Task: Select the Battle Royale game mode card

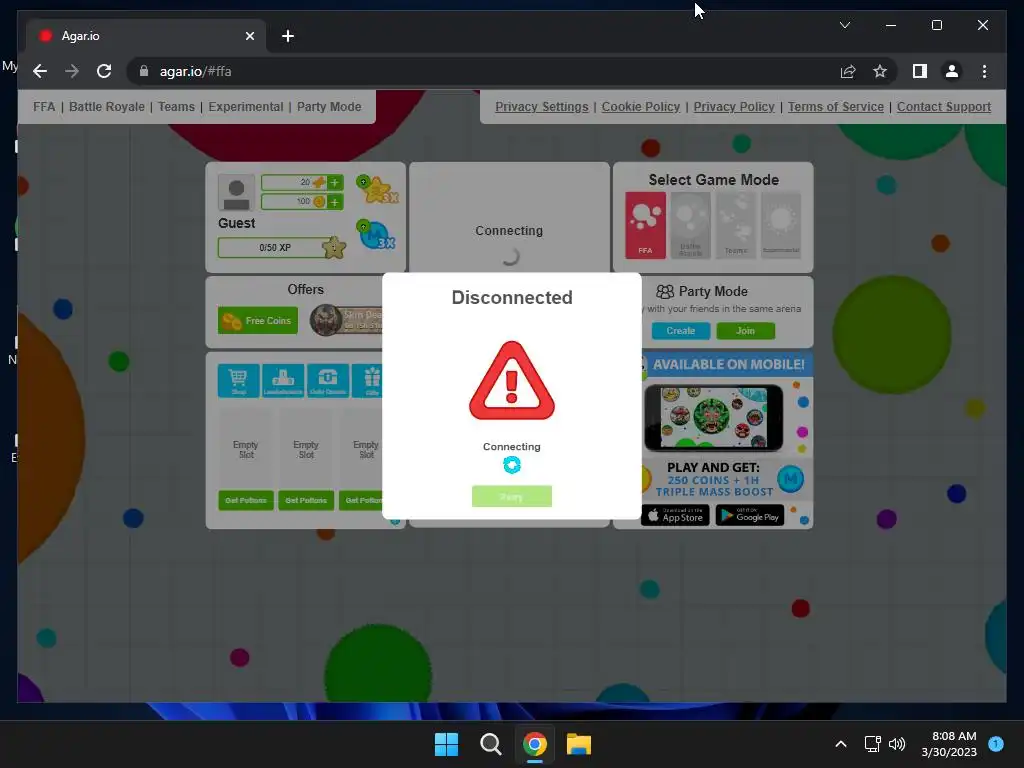Action: 690,225
